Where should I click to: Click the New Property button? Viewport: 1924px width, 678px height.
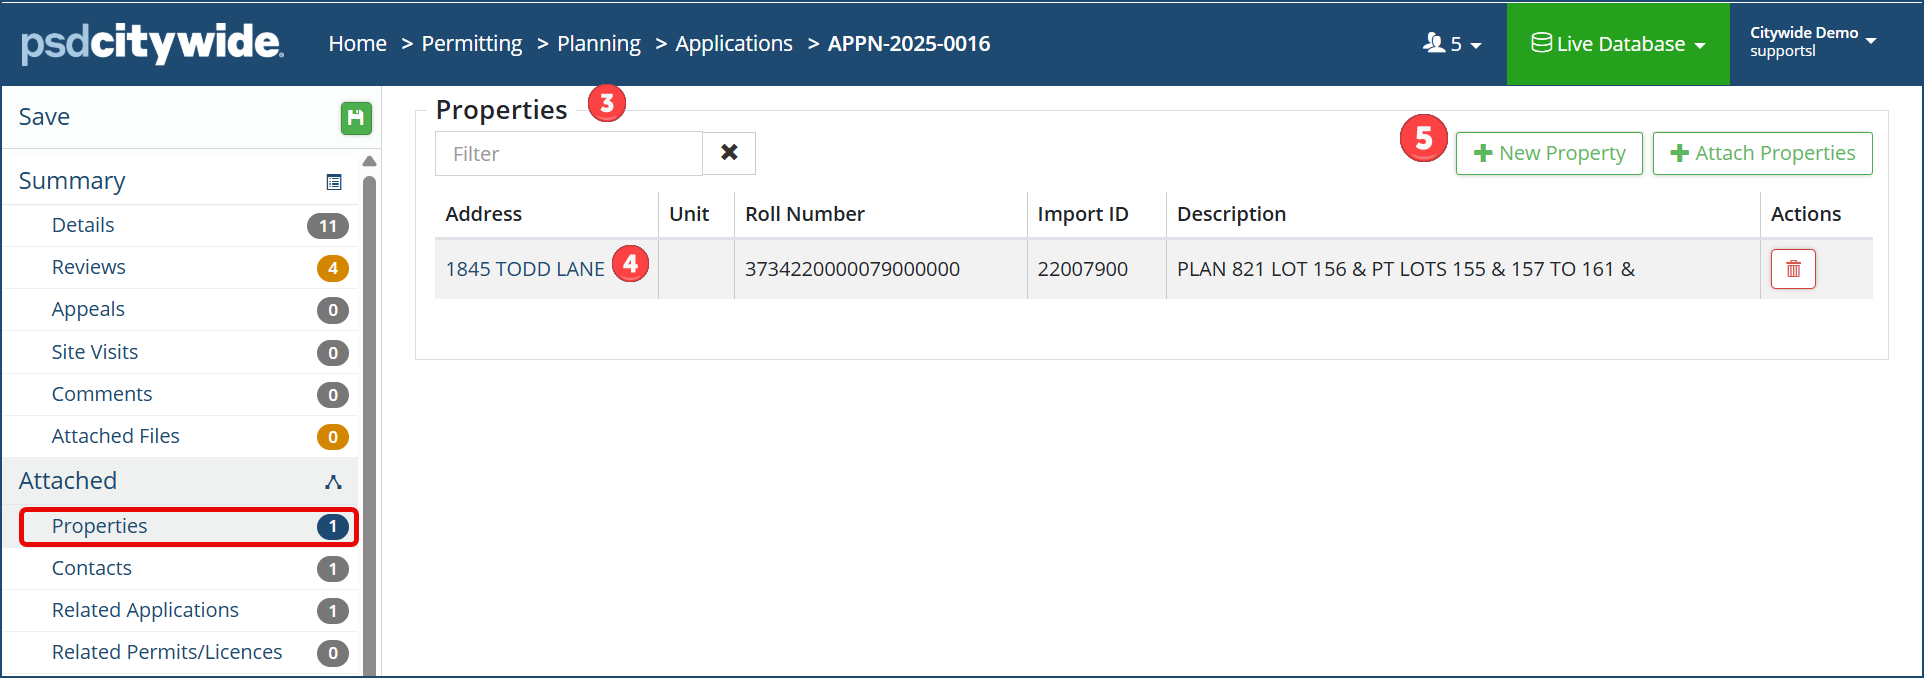pos(1549,153)
